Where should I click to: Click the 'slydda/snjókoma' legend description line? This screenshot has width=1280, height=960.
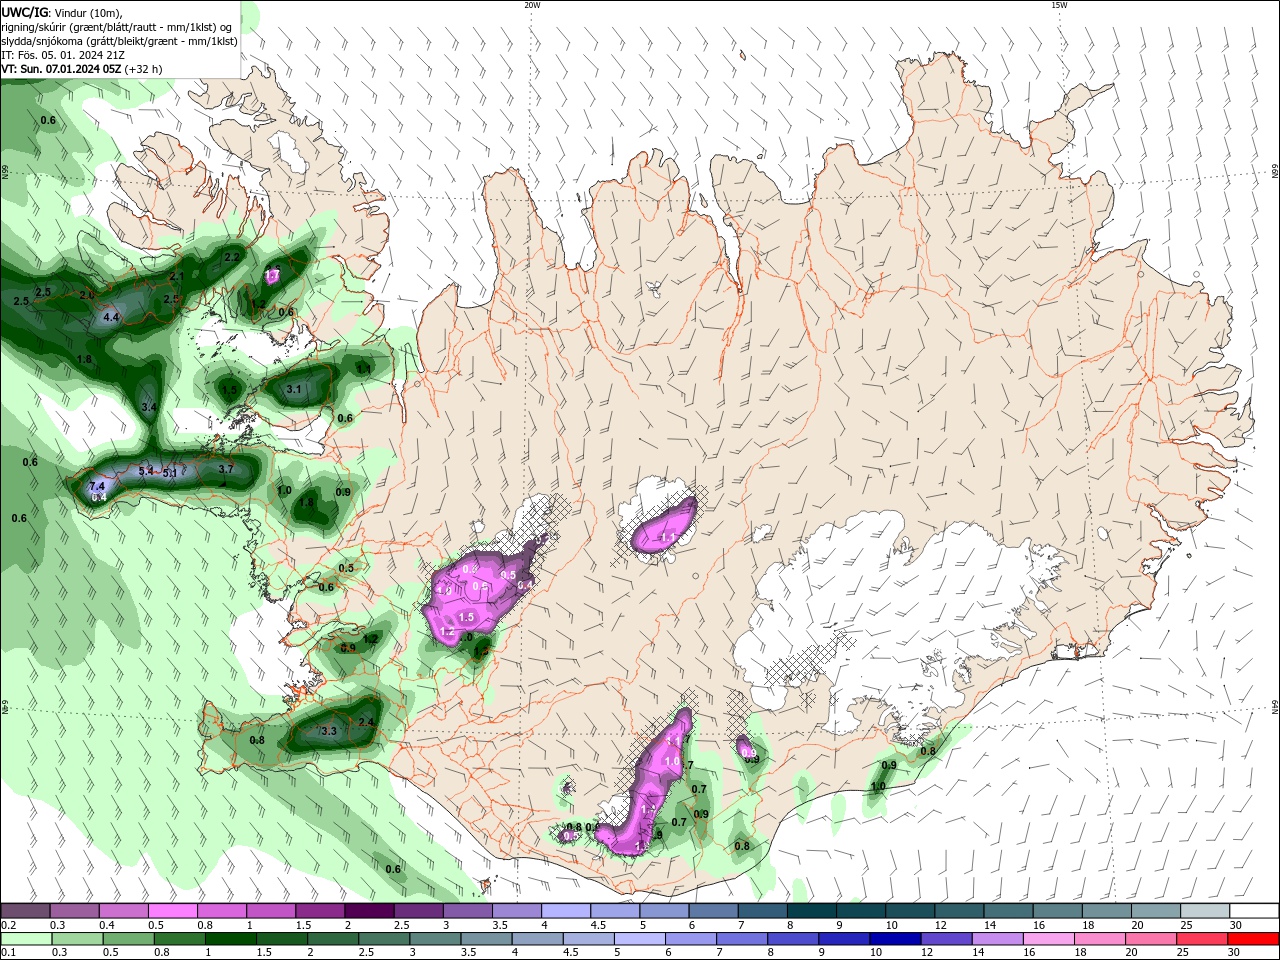click(119, 41)
